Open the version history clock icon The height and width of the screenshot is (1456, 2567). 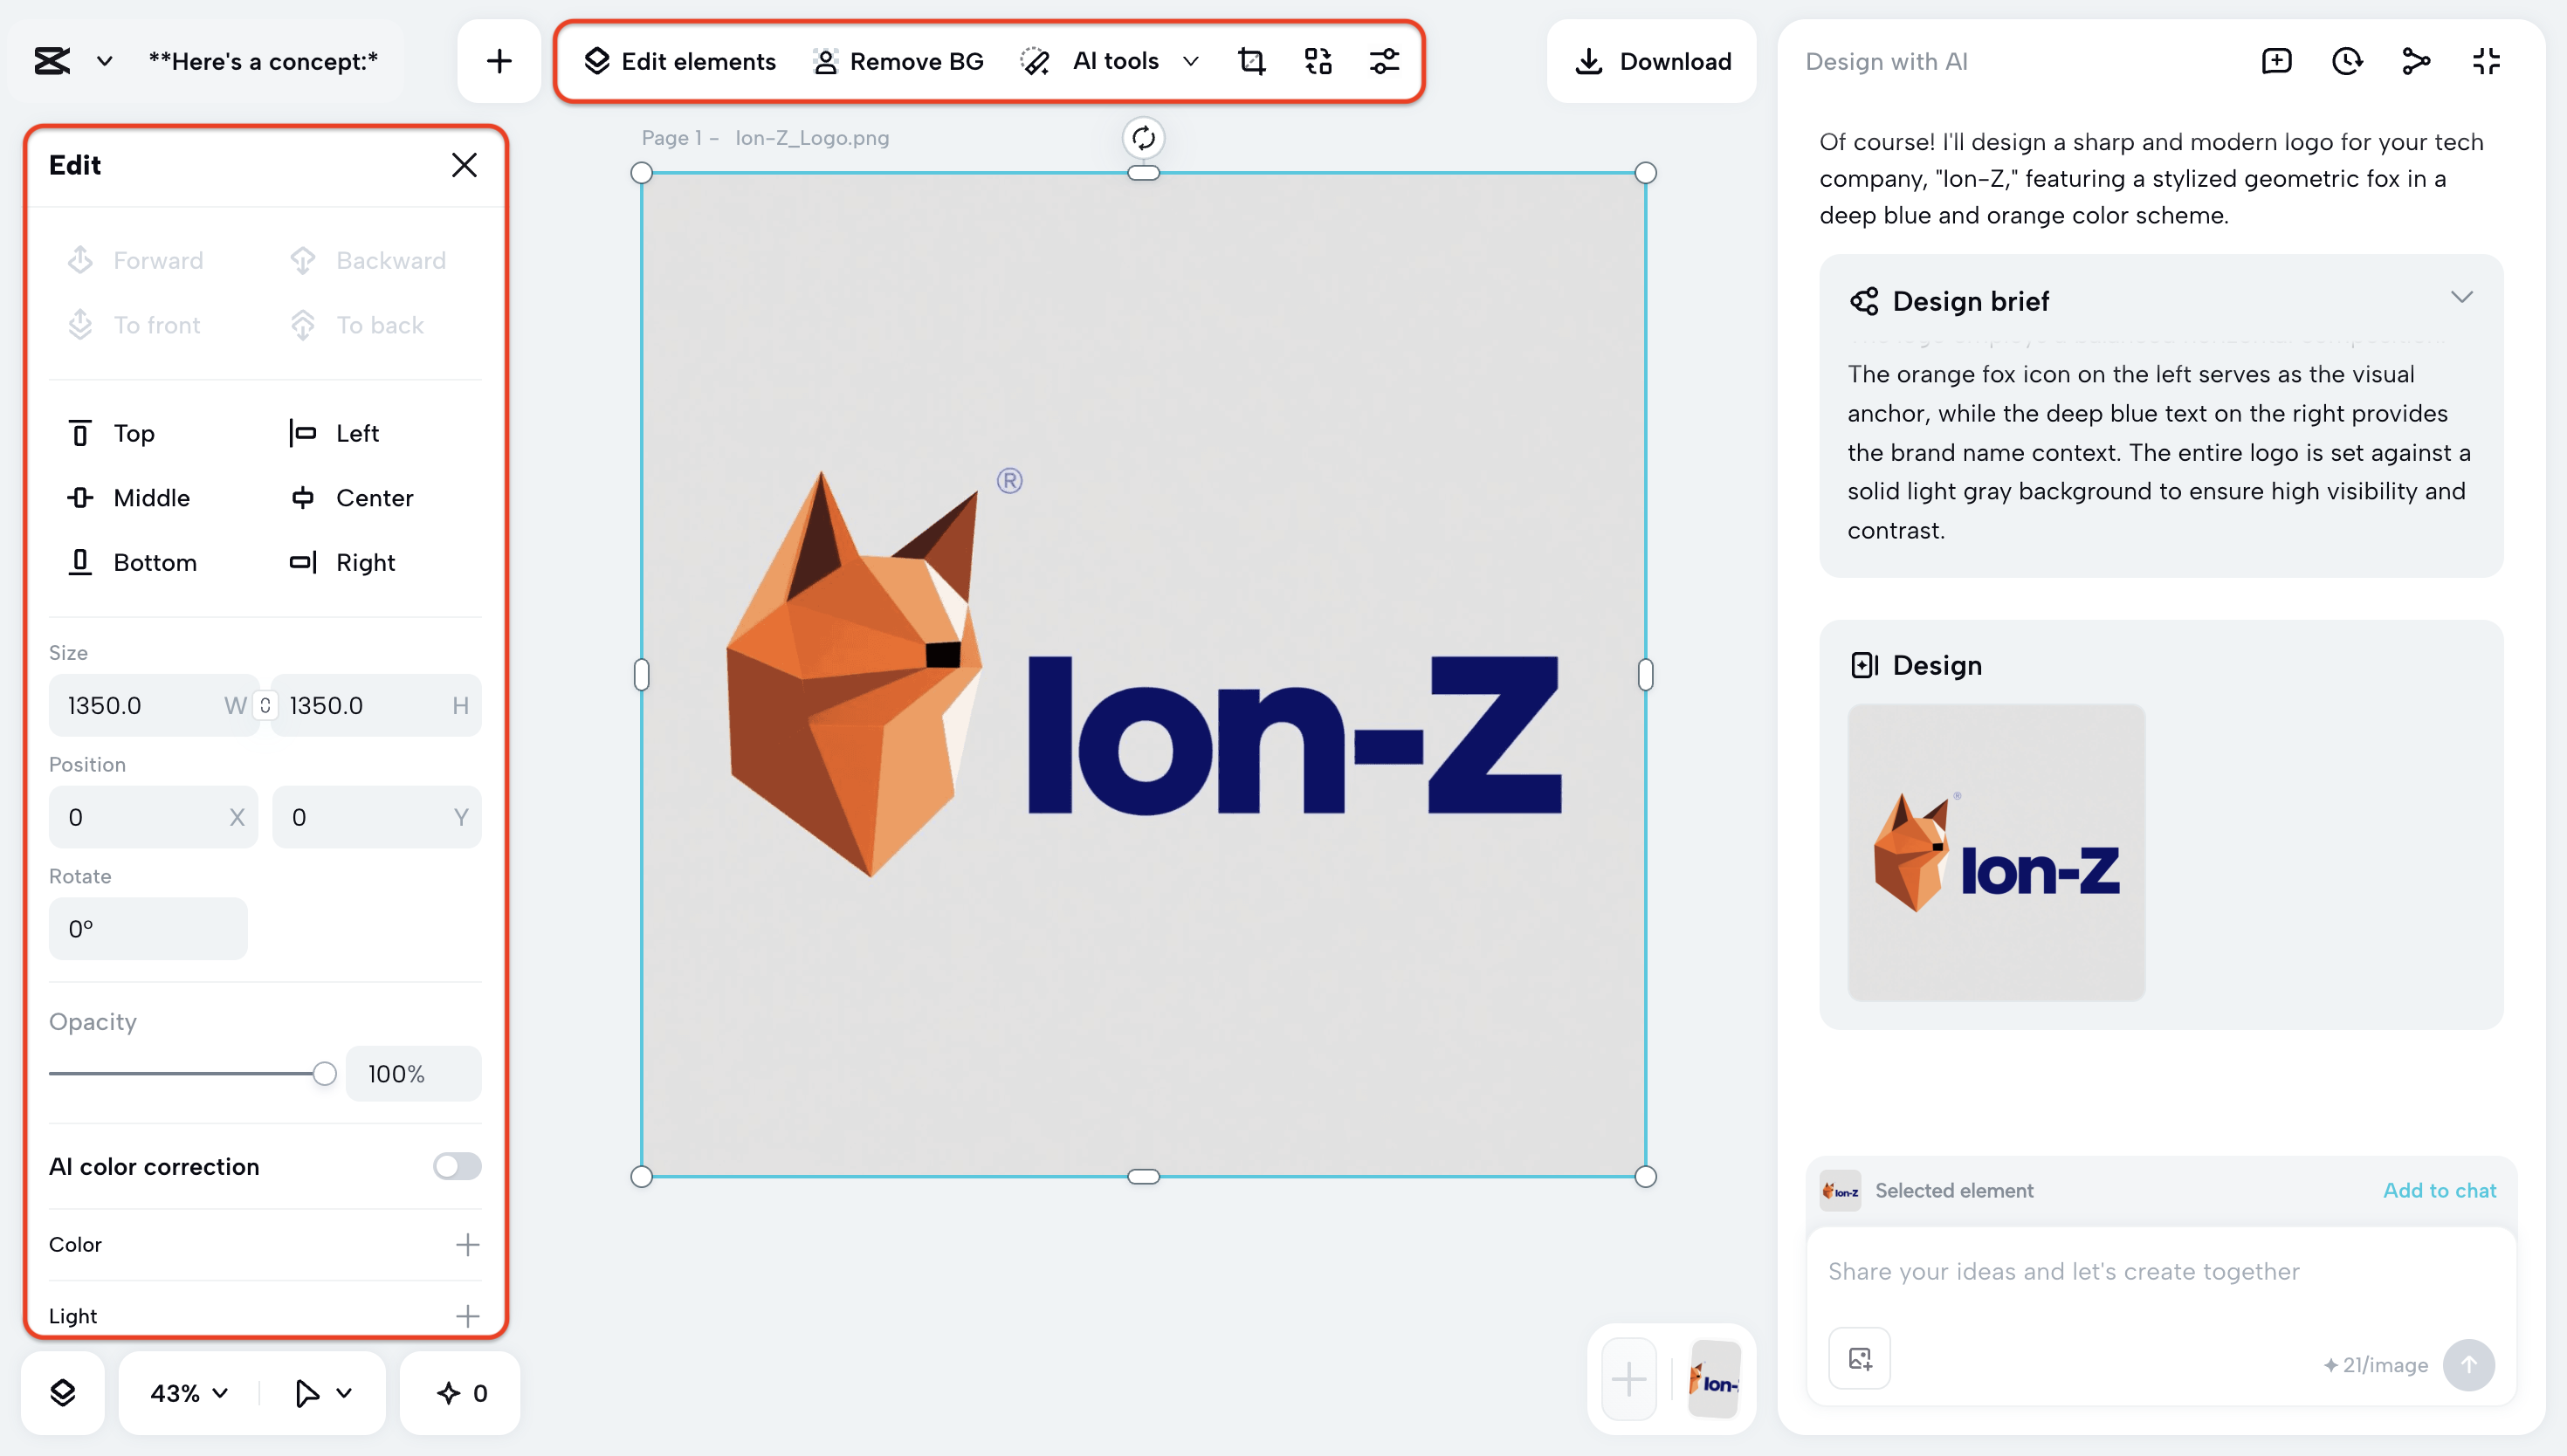click(x=2347, y=61)
